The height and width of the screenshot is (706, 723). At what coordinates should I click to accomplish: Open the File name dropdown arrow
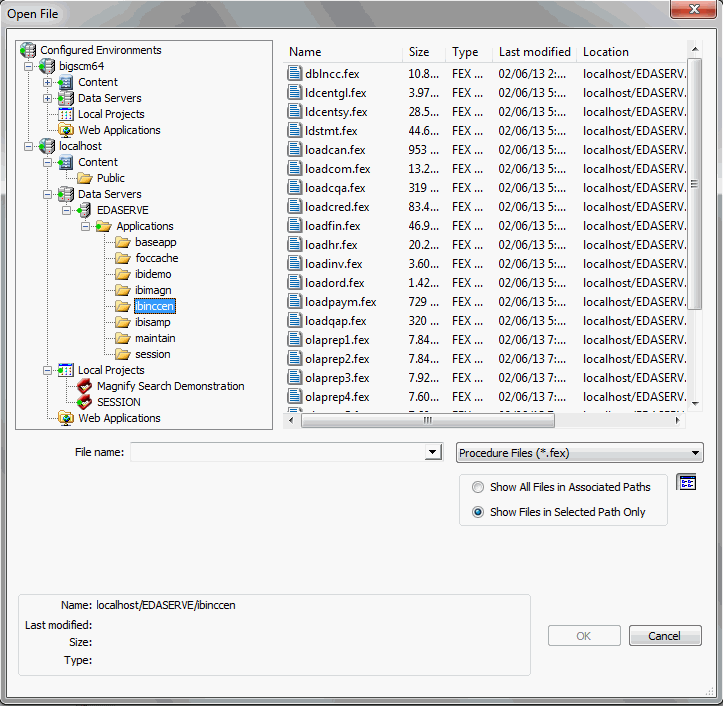pyautogui.click(x=433, y=452)
